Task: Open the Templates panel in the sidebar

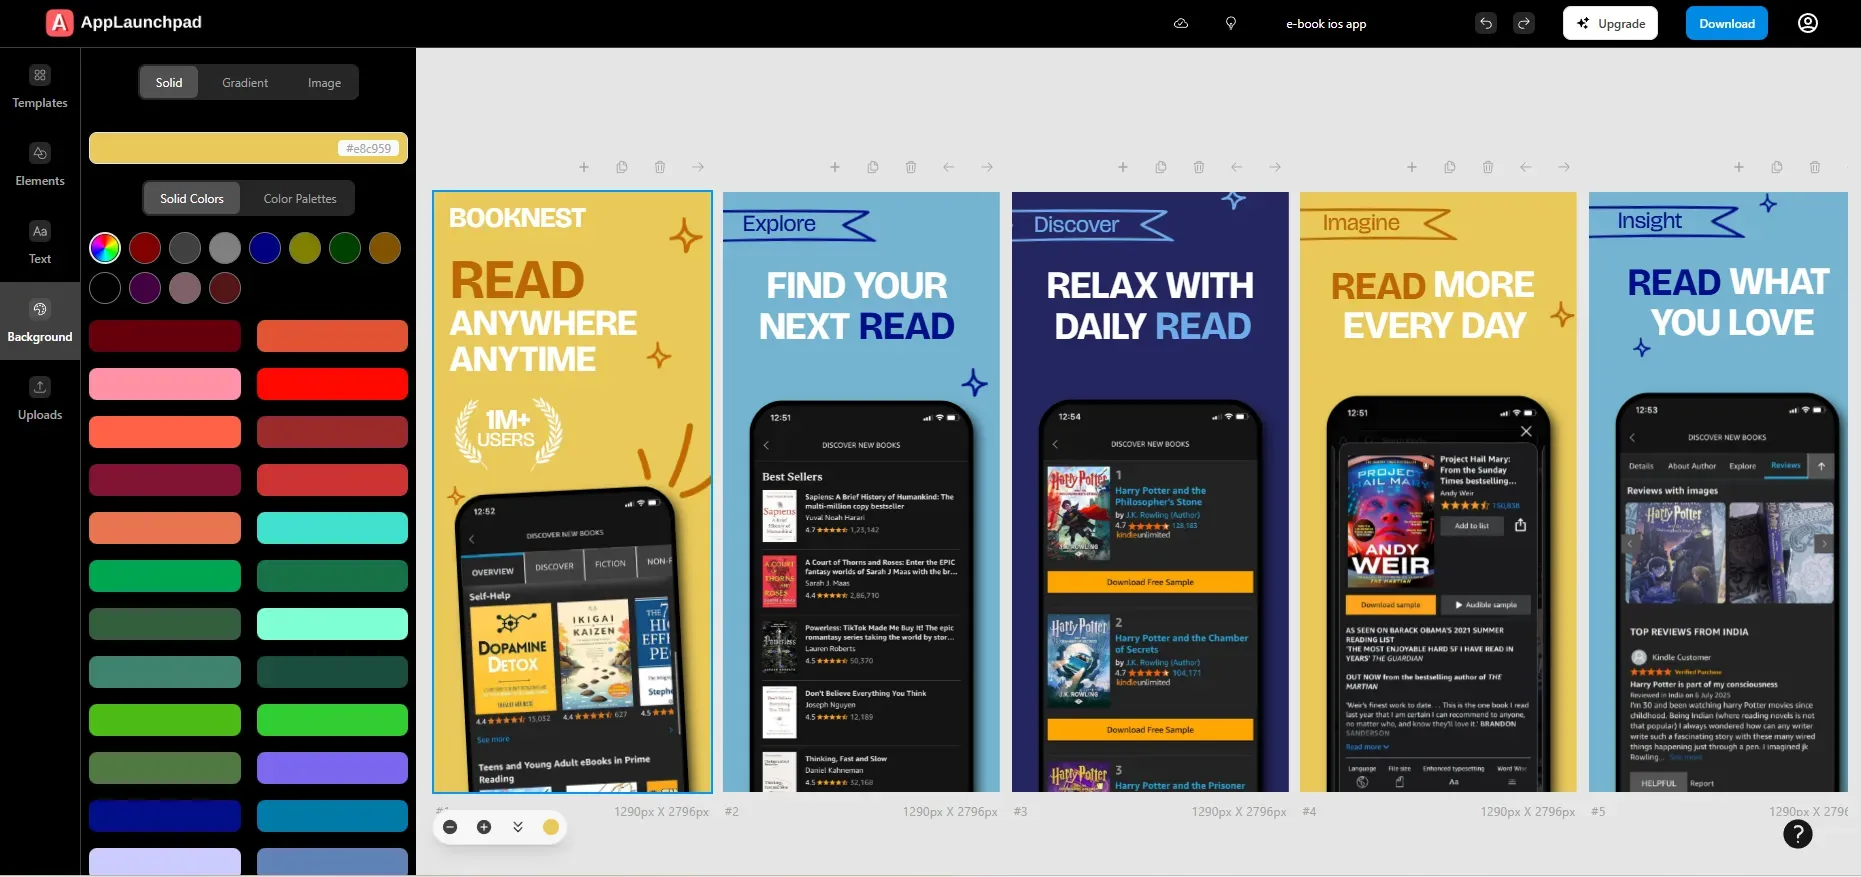Action: (x=40, y=88)
